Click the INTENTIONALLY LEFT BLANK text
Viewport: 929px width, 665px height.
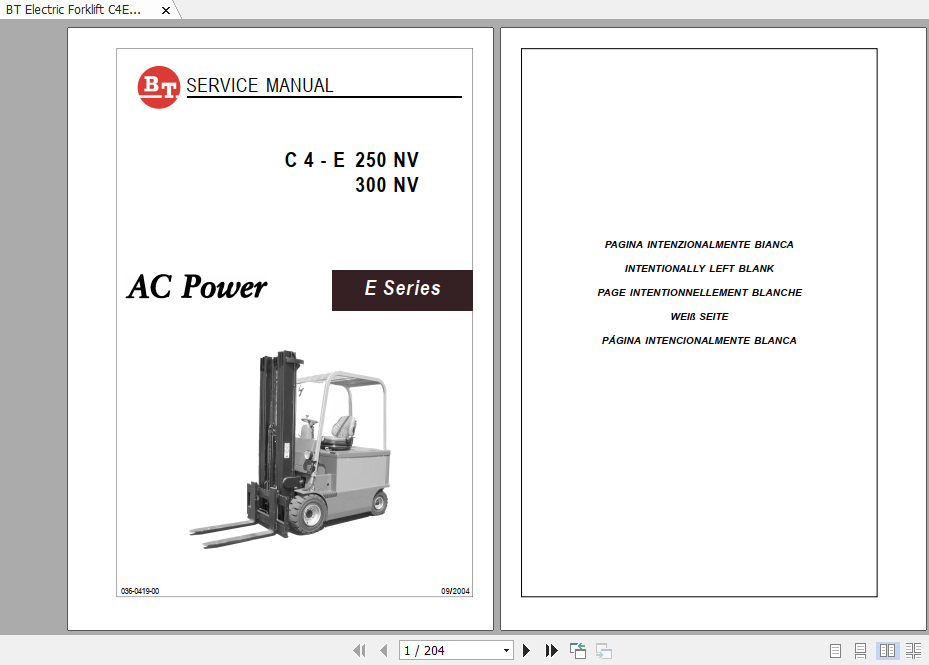699,268
